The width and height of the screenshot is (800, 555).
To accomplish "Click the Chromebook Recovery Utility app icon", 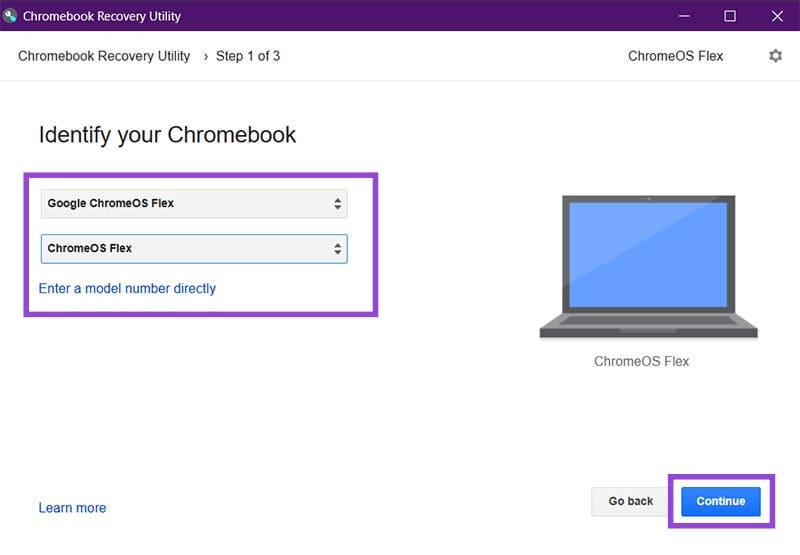I will coord(11,16).
